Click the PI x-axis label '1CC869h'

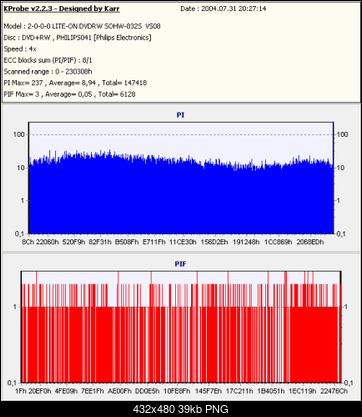coord(278,242)
